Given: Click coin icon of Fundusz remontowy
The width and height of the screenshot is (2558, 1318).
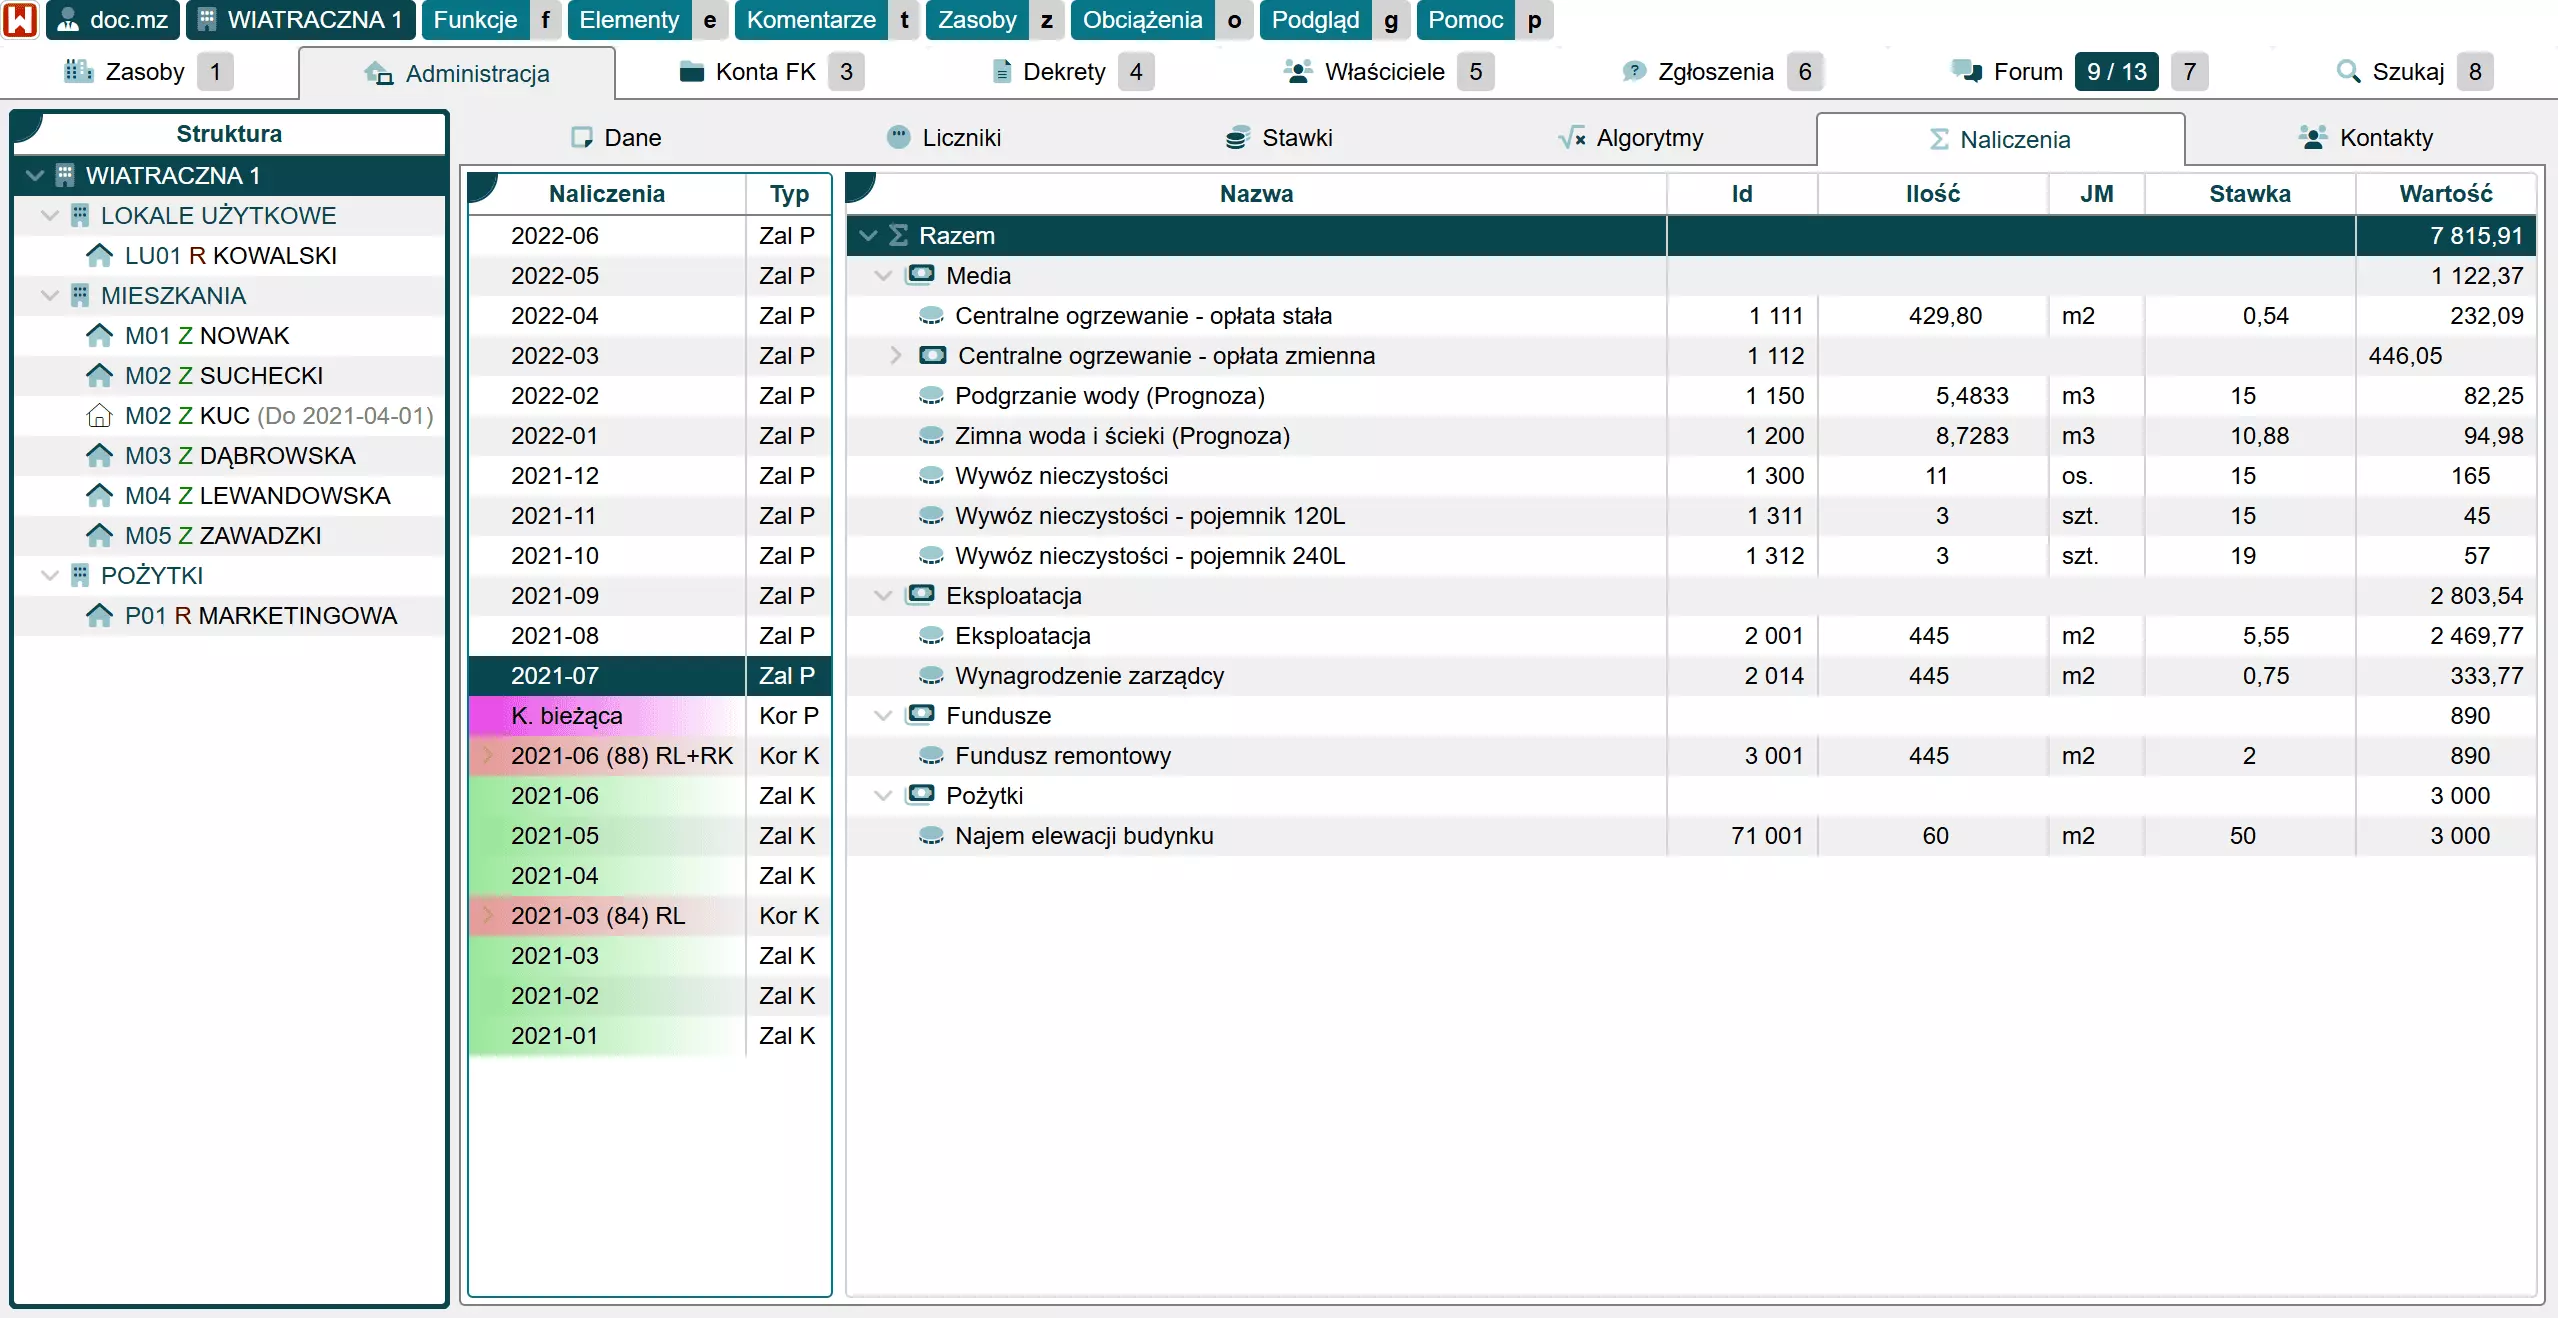Looking at the screenshot, I should pyautogui.click(x=931, y=756).
